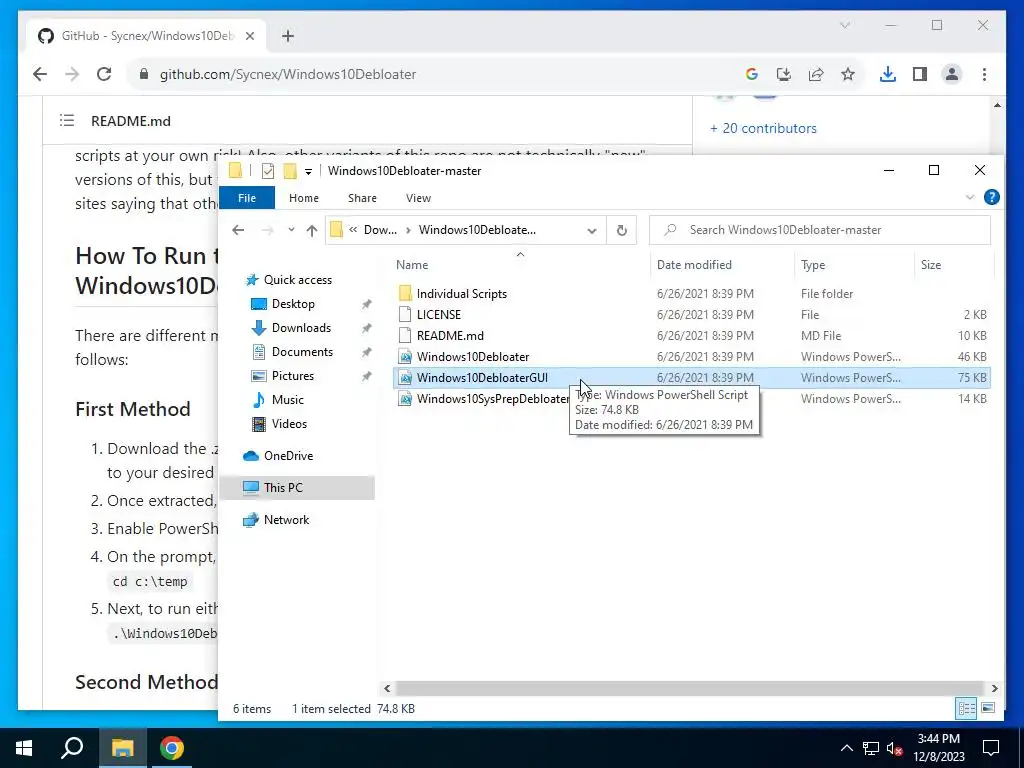Click the install app icon in address bar
The image size is (1024, 768).
point(784,74)
